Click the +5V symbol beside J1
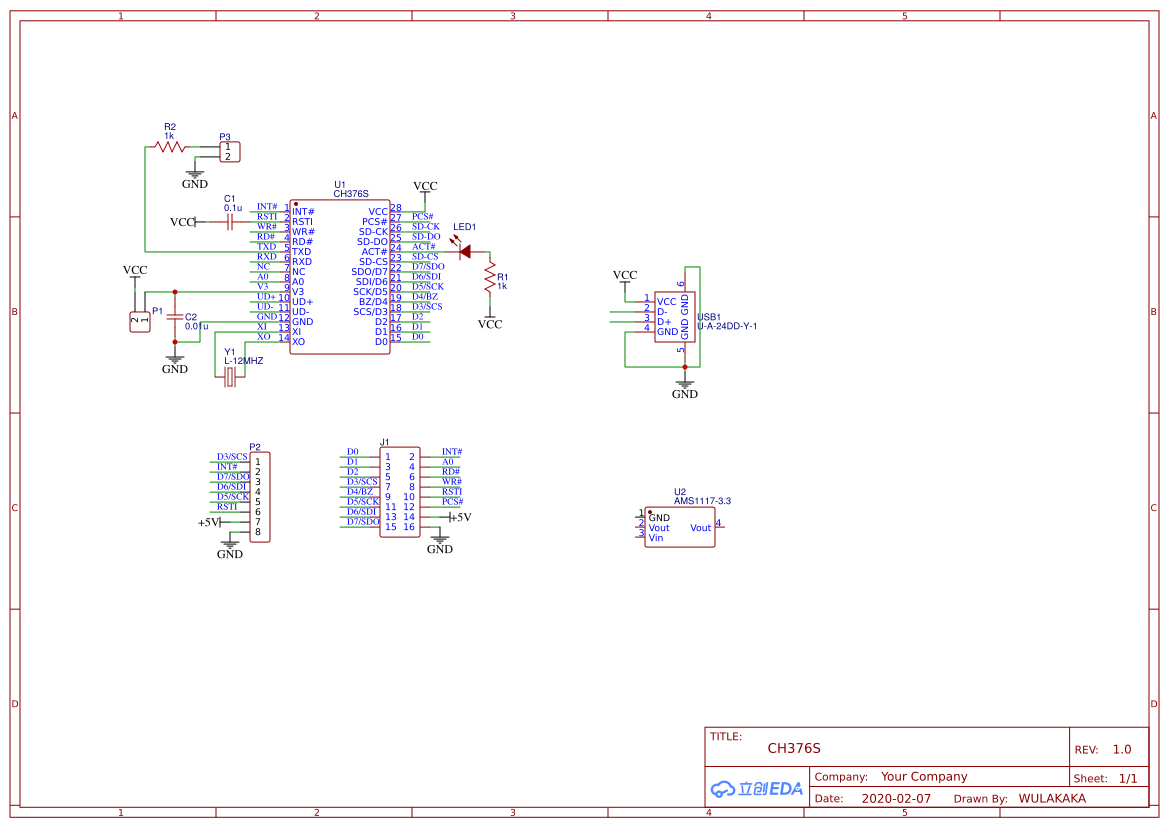 click(460, 517)
